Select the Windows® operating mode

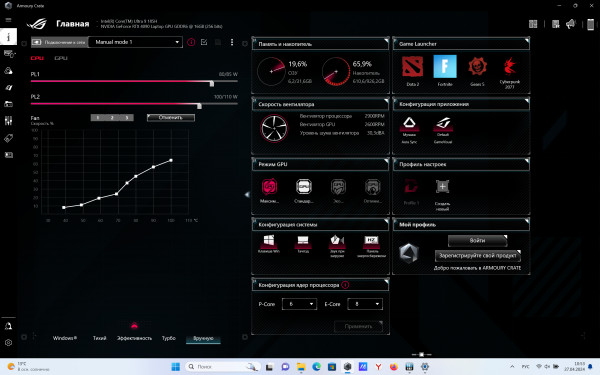tap(65, 338)
